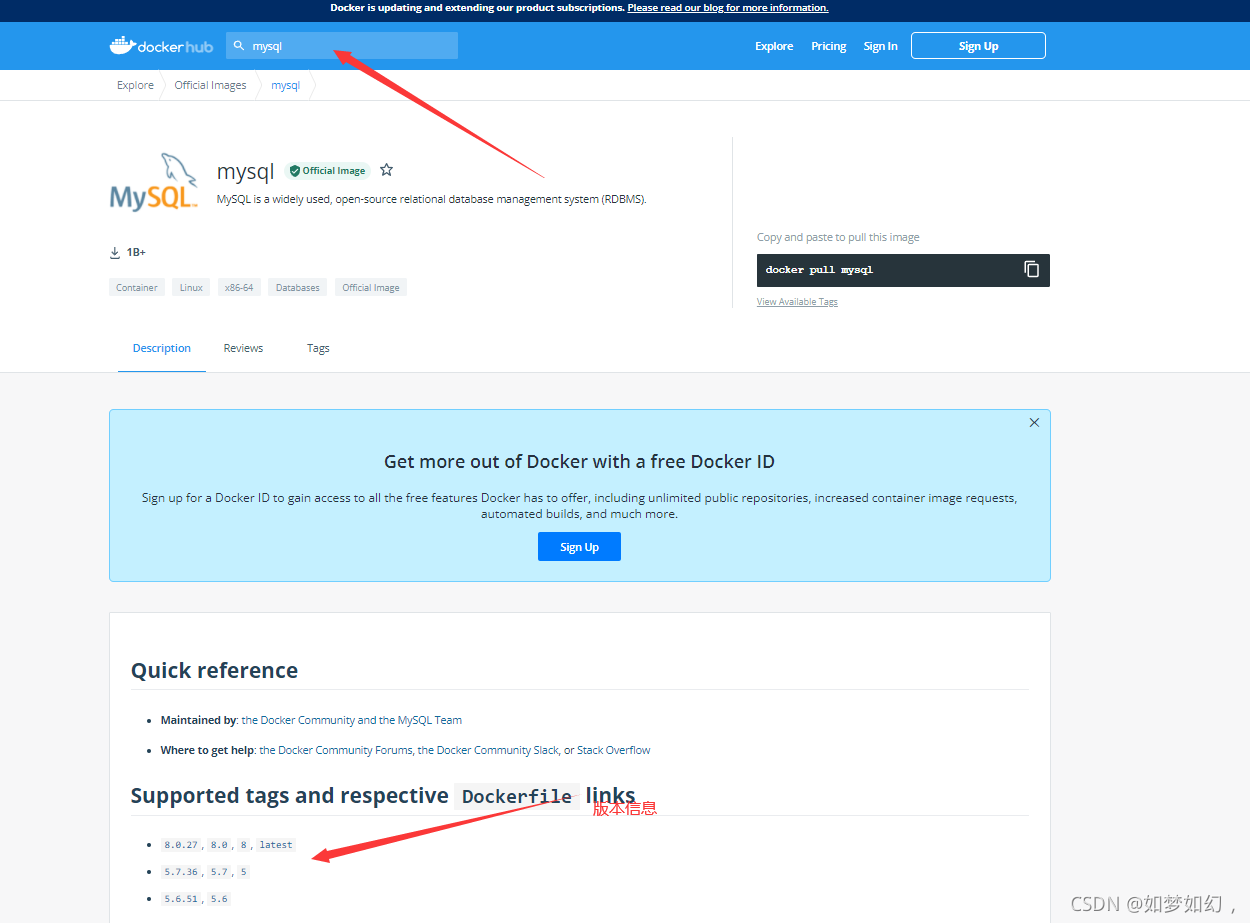Switch to the Description tab
This screenshot has width=1250, height=923.
pos(162,348)
